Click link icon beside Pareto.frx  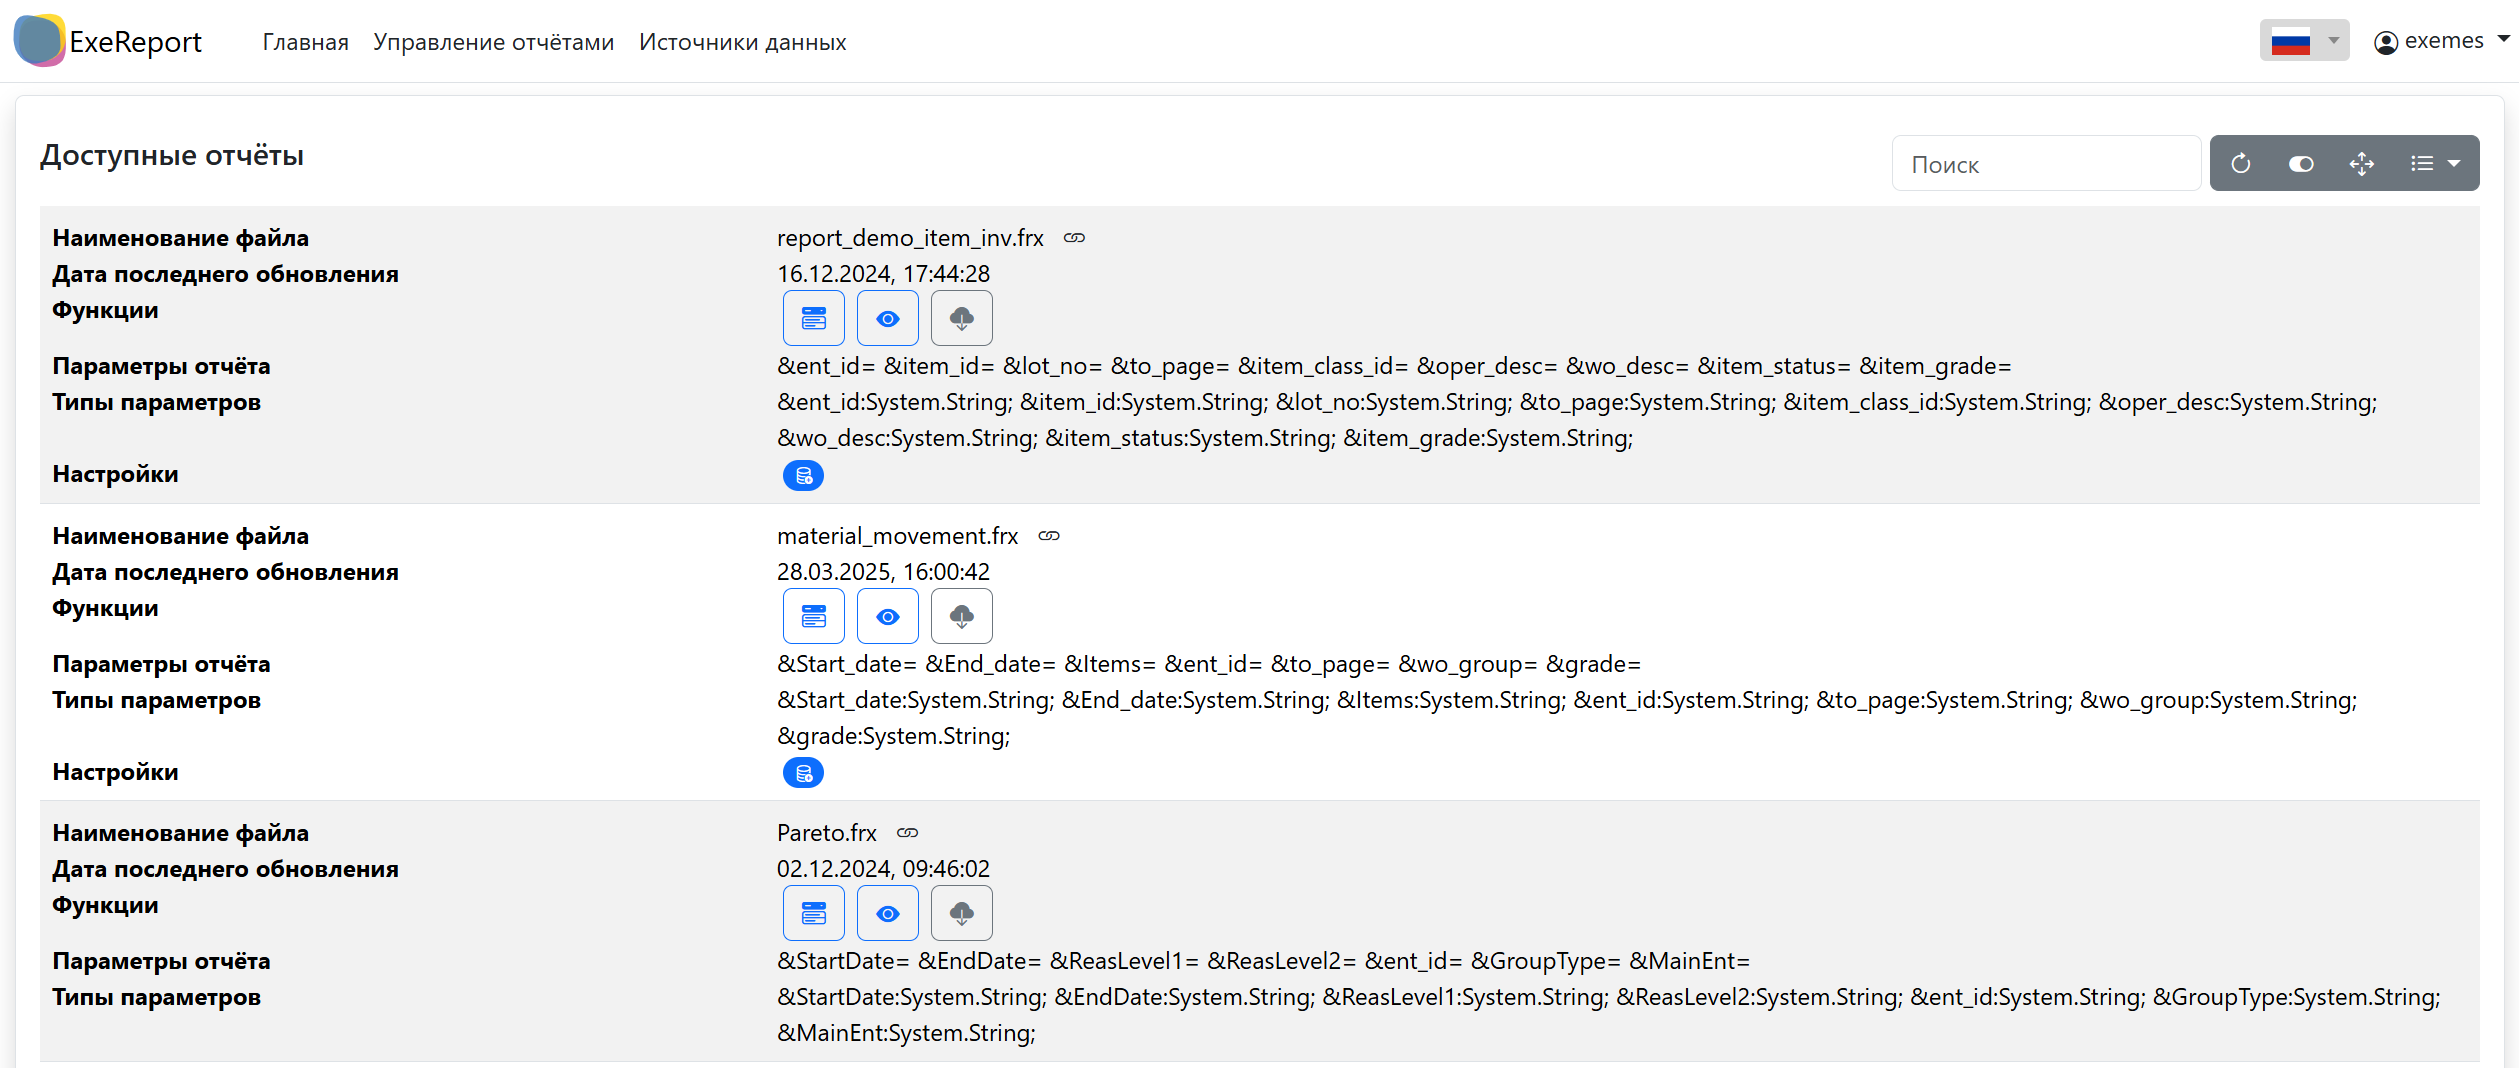click(907, 833)
